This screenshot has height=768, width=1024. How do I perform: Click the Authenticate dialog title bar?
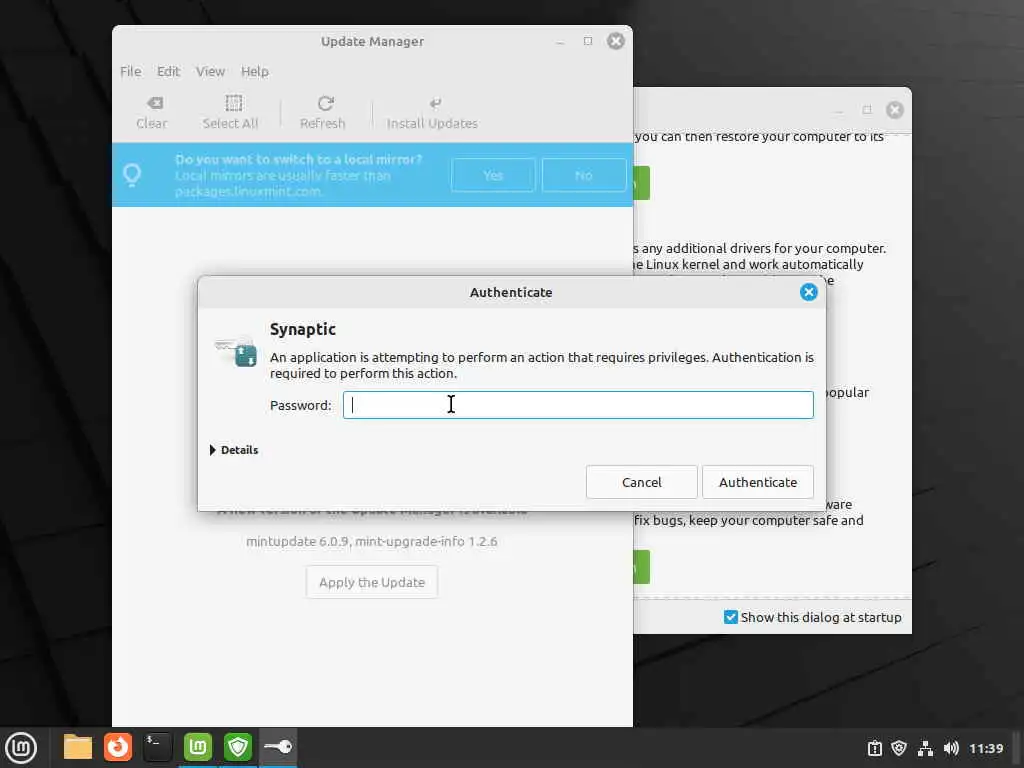511,292
